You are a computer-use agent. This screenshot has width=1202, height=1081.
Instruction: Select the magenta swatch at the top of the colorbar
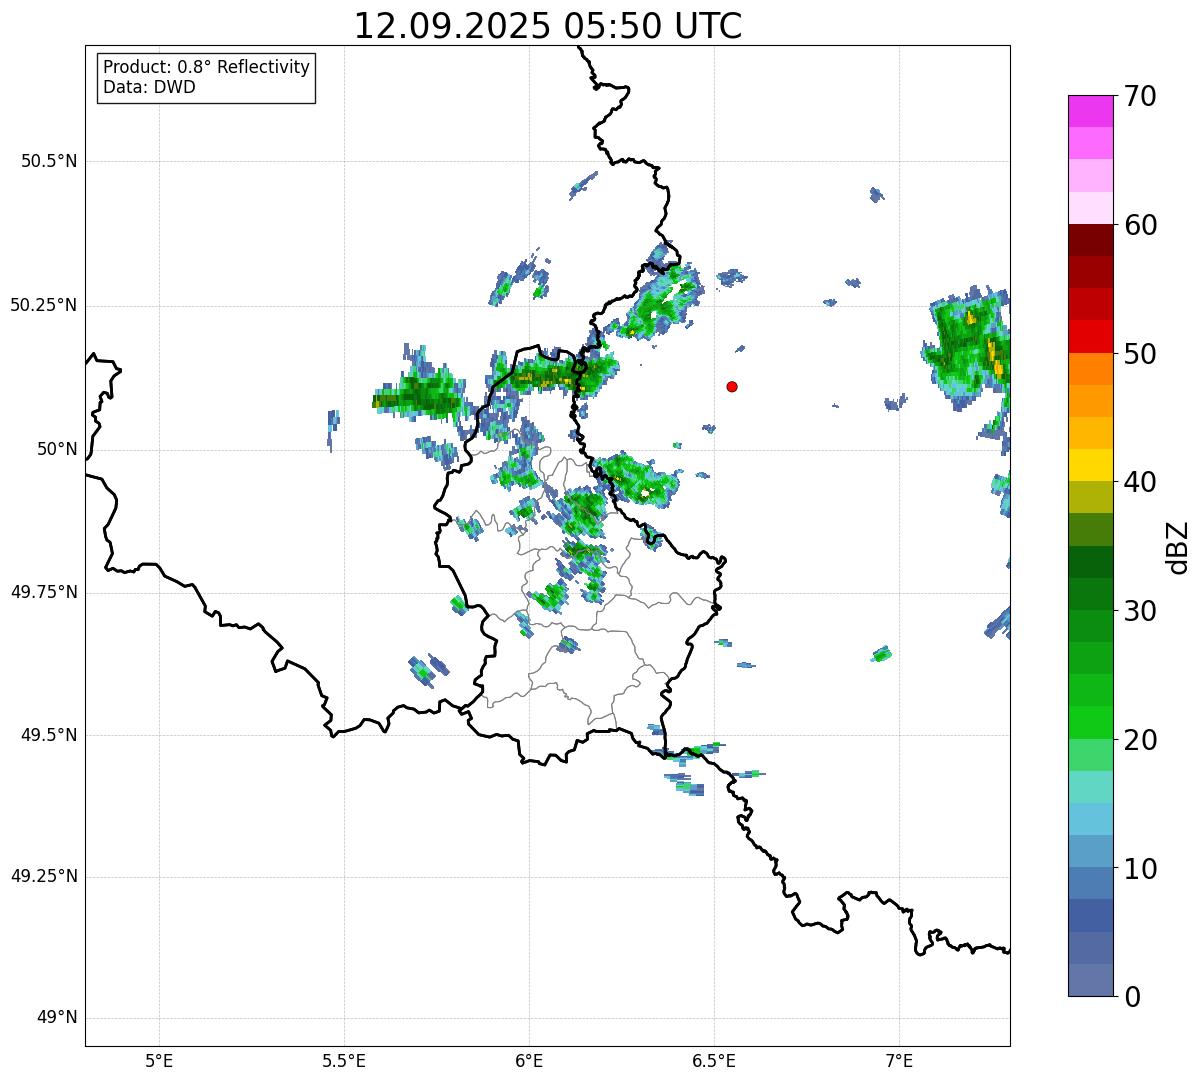[1090, 111]
